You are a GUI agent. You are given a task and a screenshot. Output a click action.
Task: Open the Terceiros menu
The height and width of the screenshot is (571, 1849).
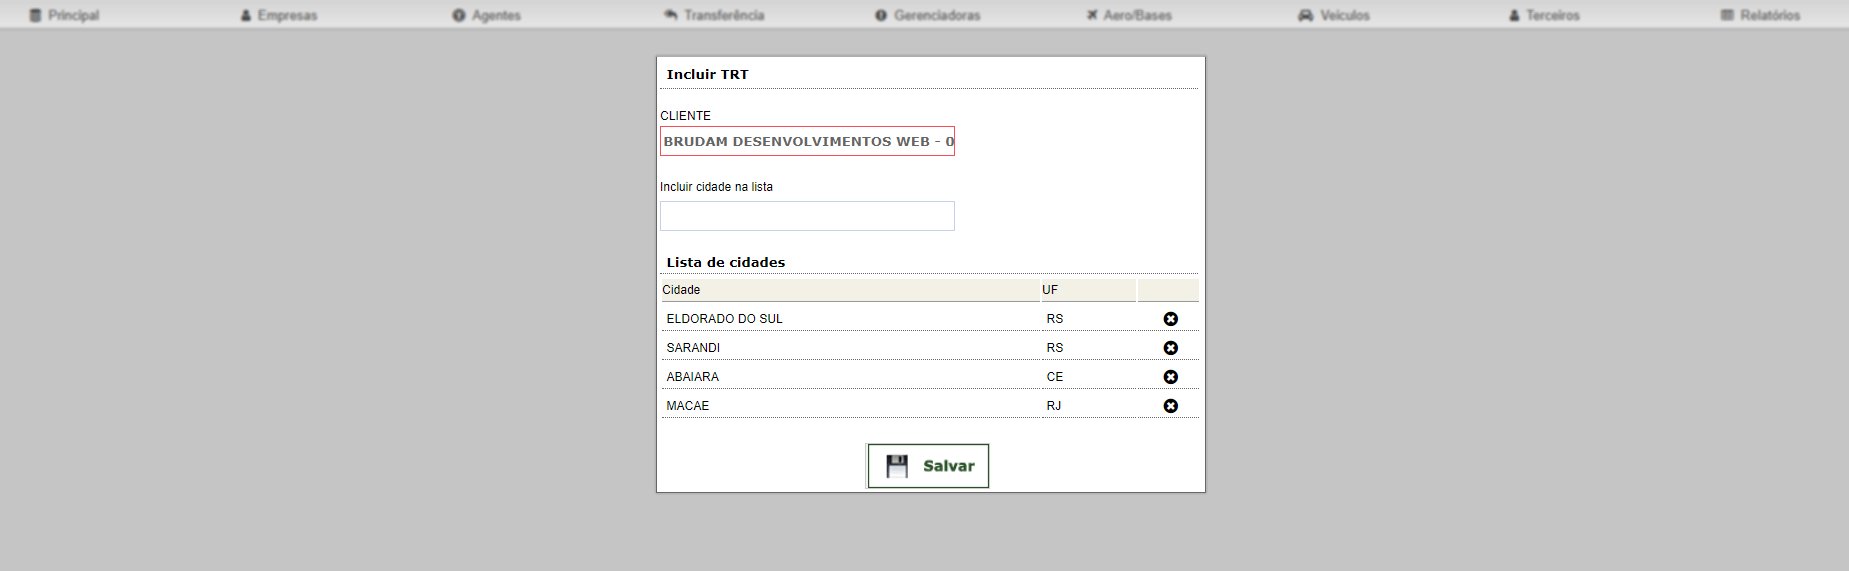[x=1545, y=15]
